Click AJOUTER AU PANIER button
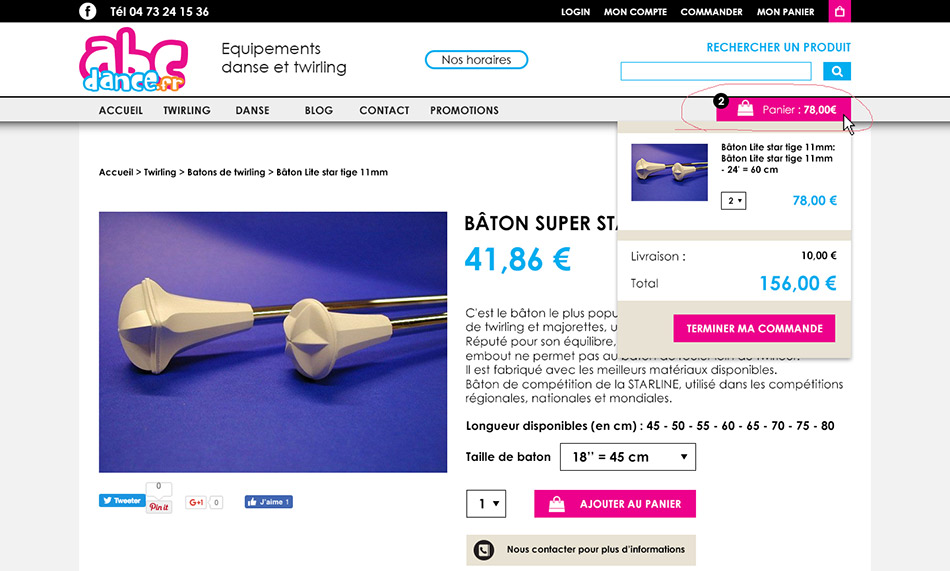950x571 pixels. (615, 504)
